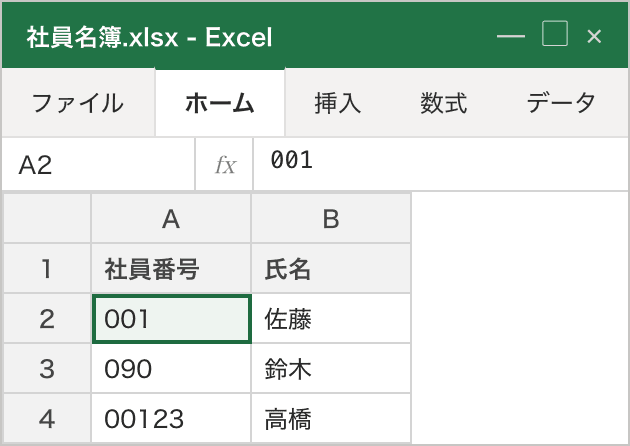This screenshot has height=446, width=630.
Task: Click the Name Box showing A2
Action: (x=98, y=164)
